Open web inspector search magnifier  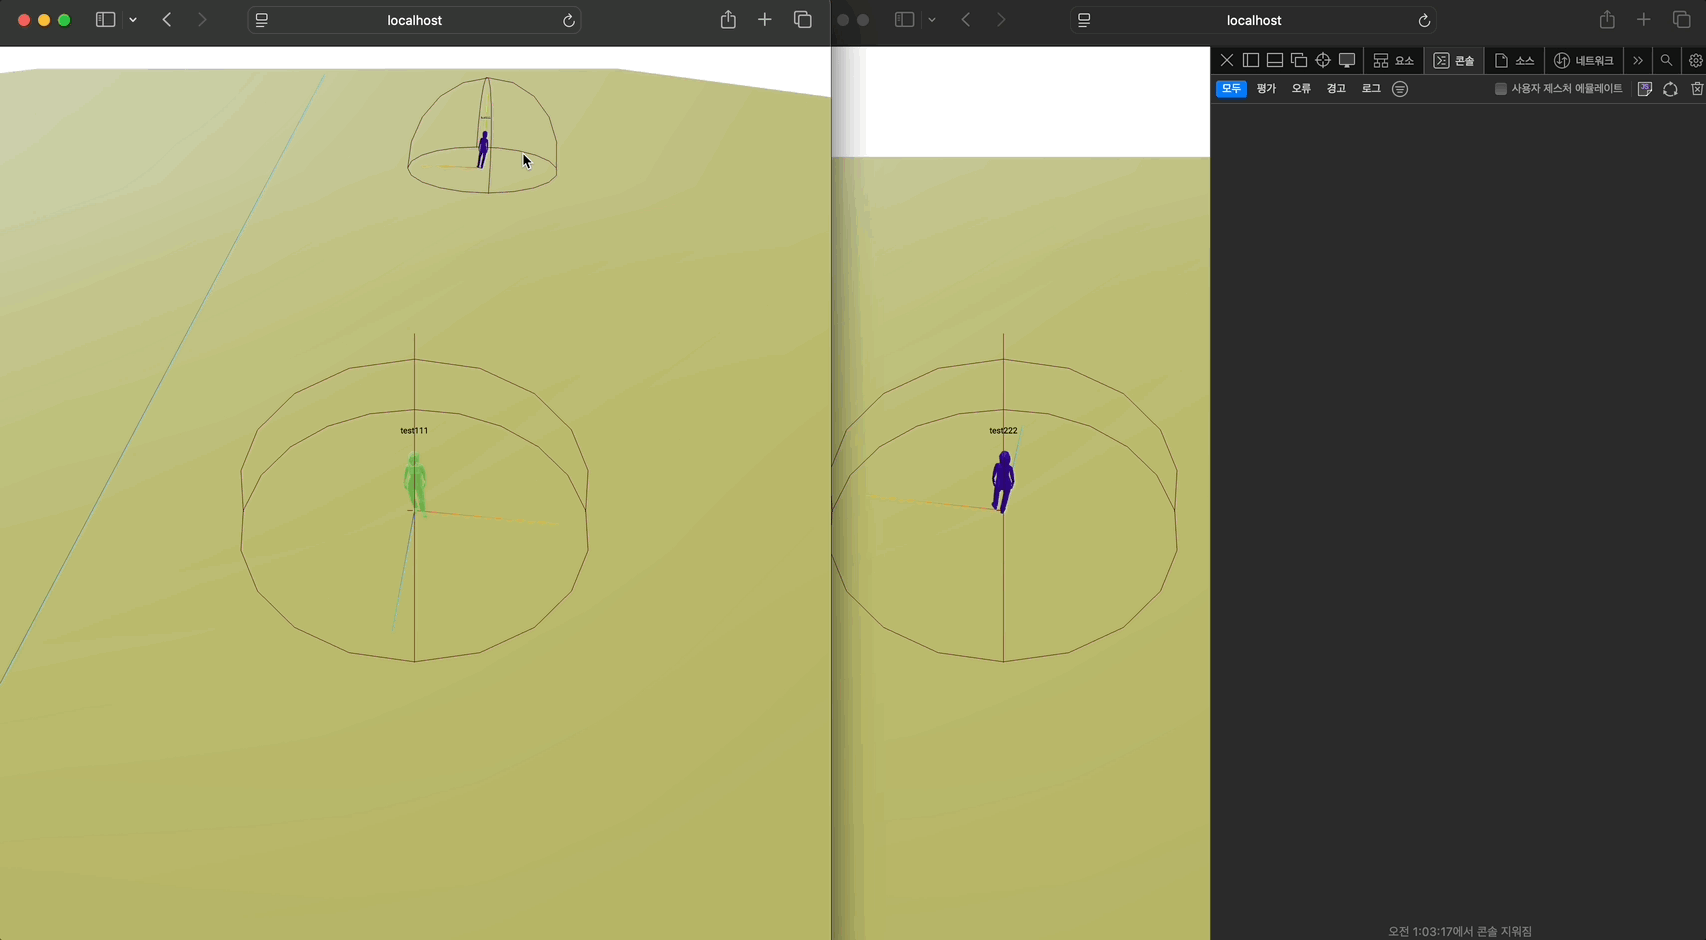tap(1666, 61)
